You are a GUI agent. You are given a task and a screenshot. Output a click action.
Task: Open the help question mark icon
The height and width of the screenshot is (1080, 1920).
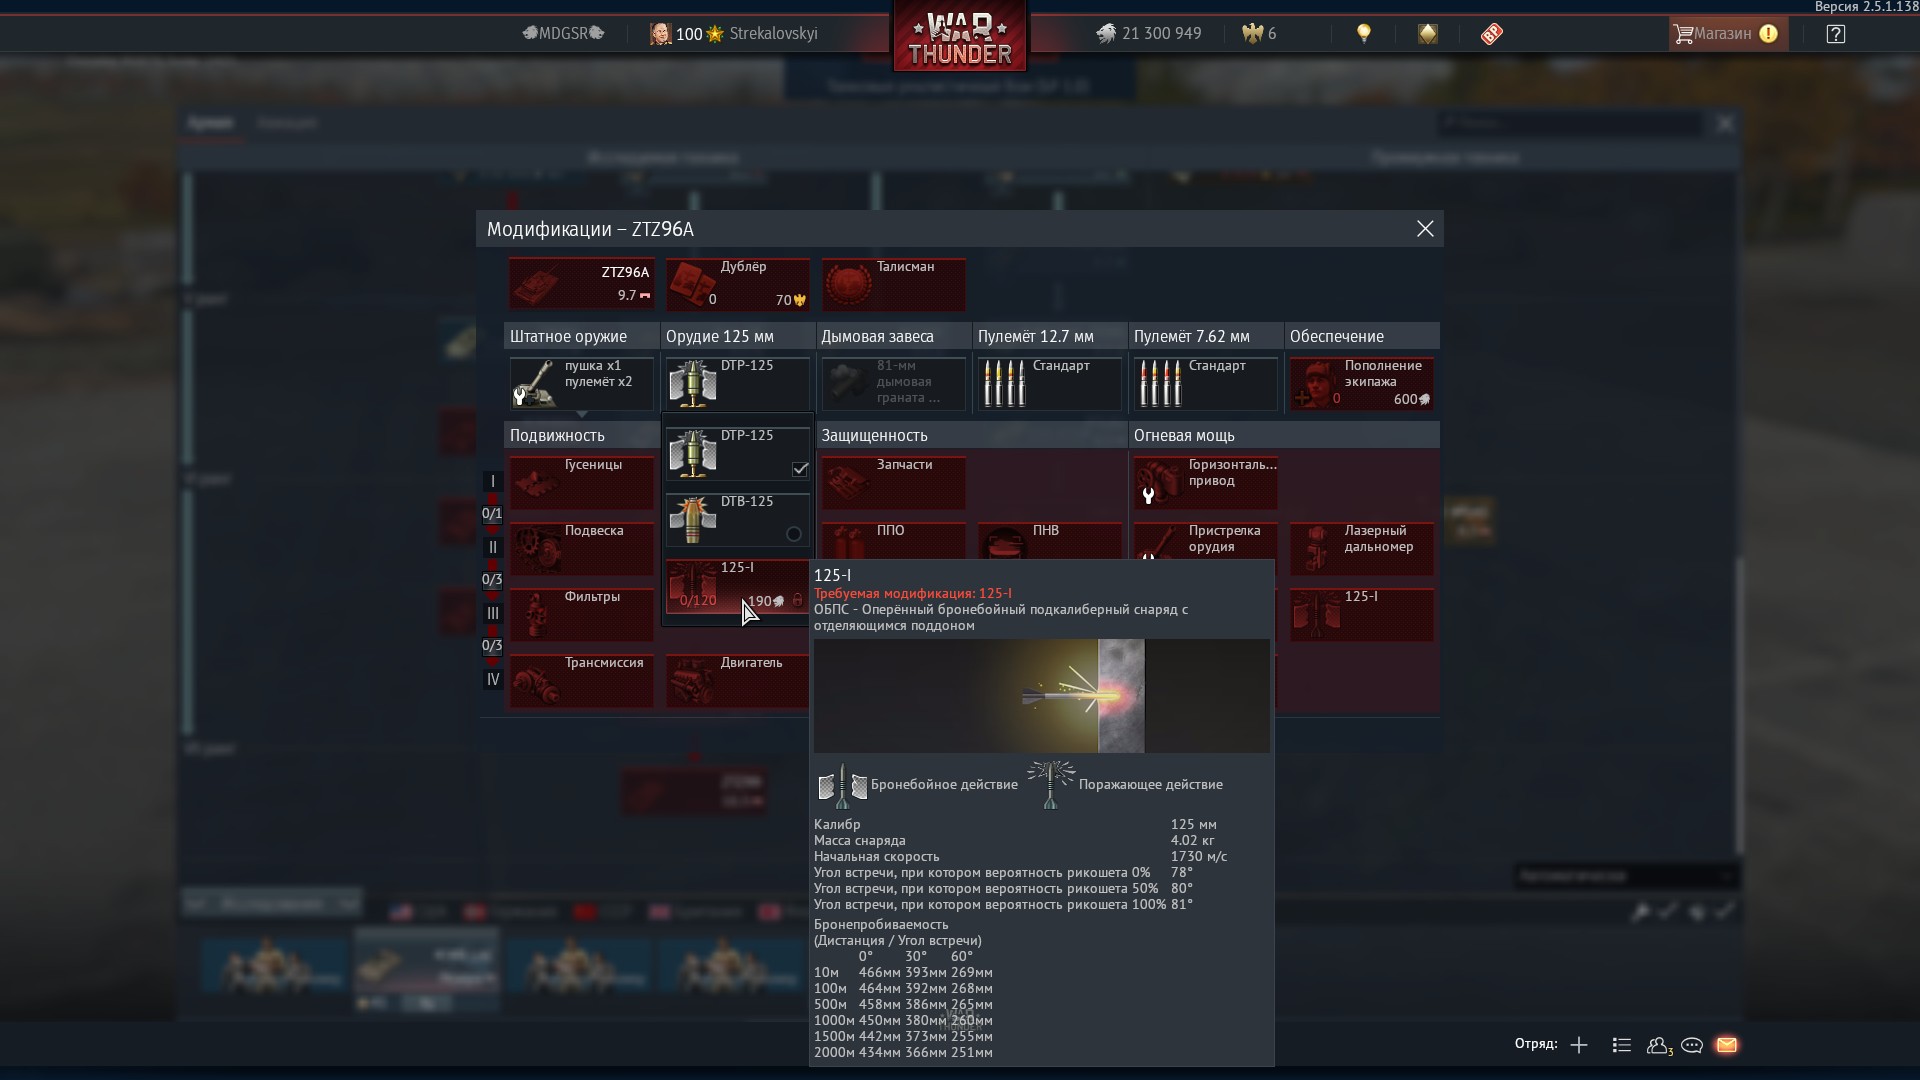(1836, 34)
